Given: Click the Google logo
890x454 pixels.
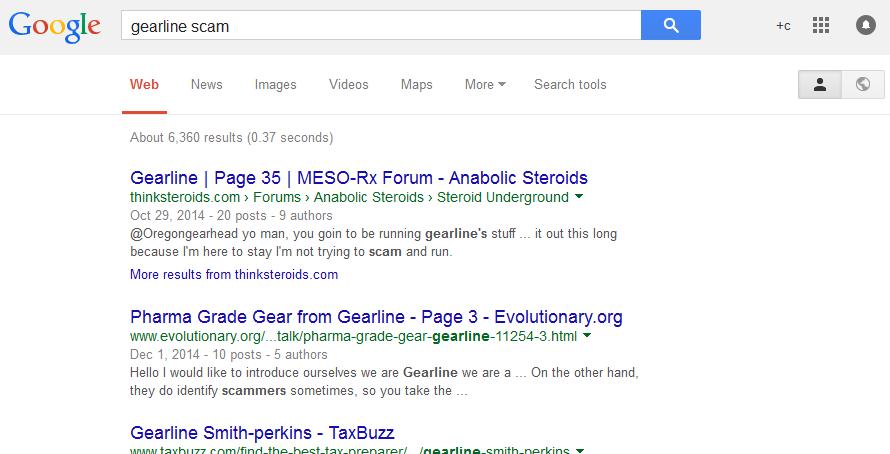Looking at the screenshot, I should point(55,27).
